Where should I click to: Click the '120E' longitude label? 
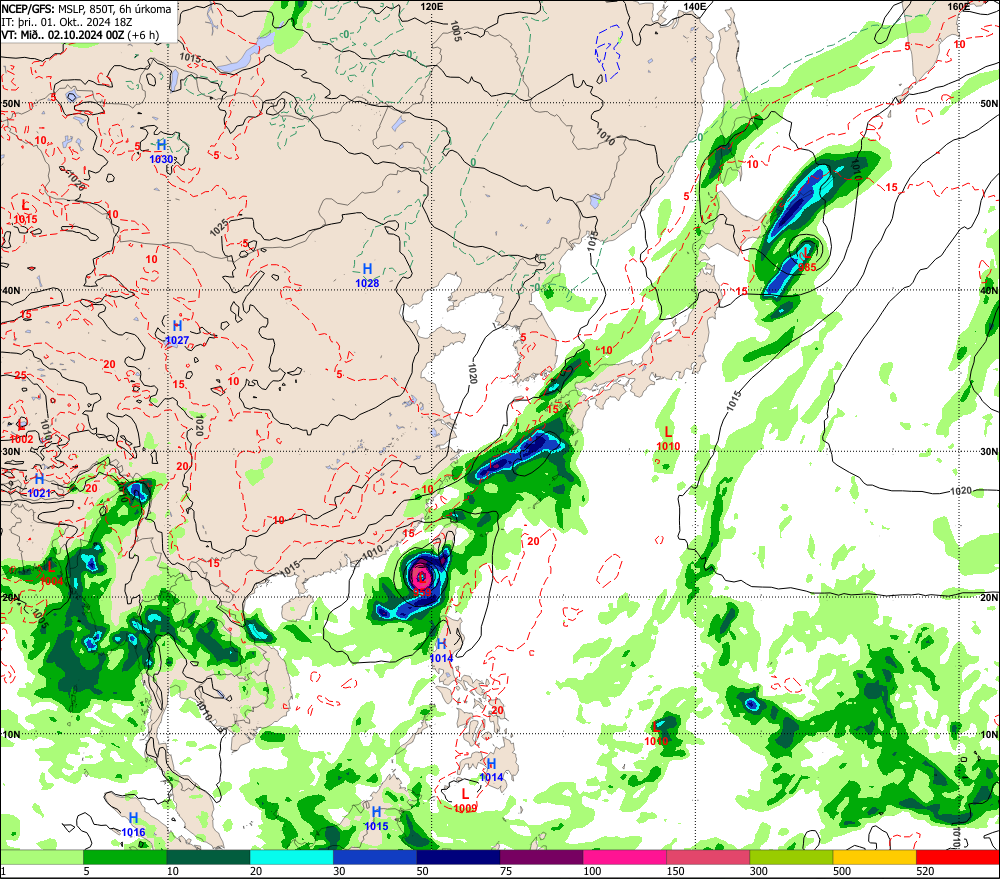pos(432,6)
